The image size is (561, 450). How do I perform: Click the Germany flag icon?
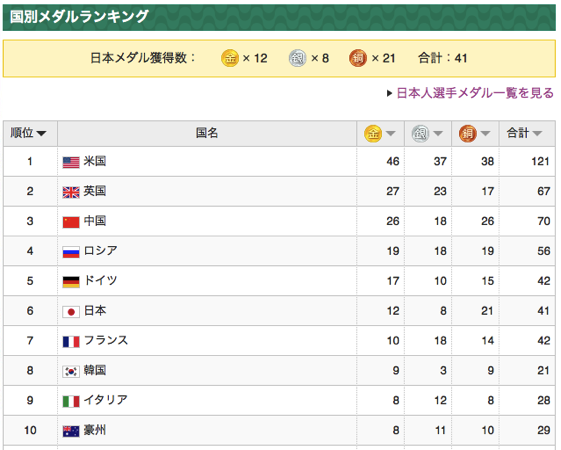(71, 282)
